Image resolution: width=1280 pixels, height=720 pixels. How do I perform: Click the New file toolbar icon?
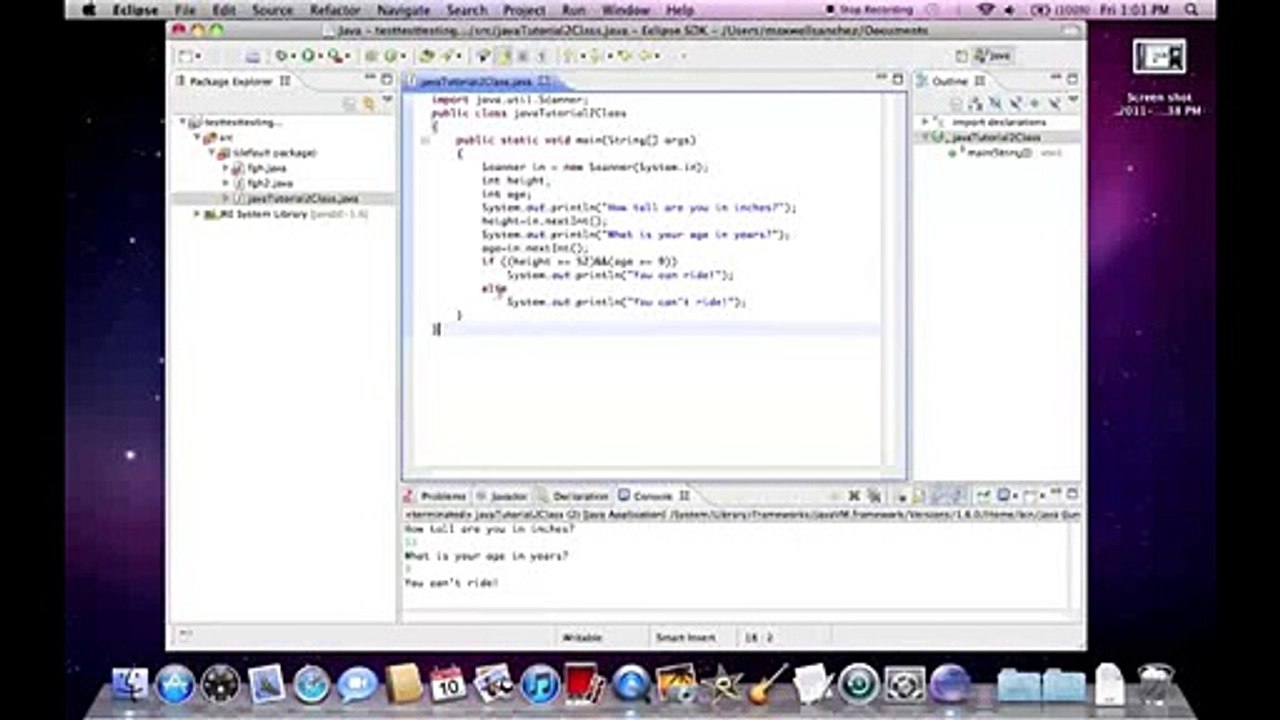point(186,56)
